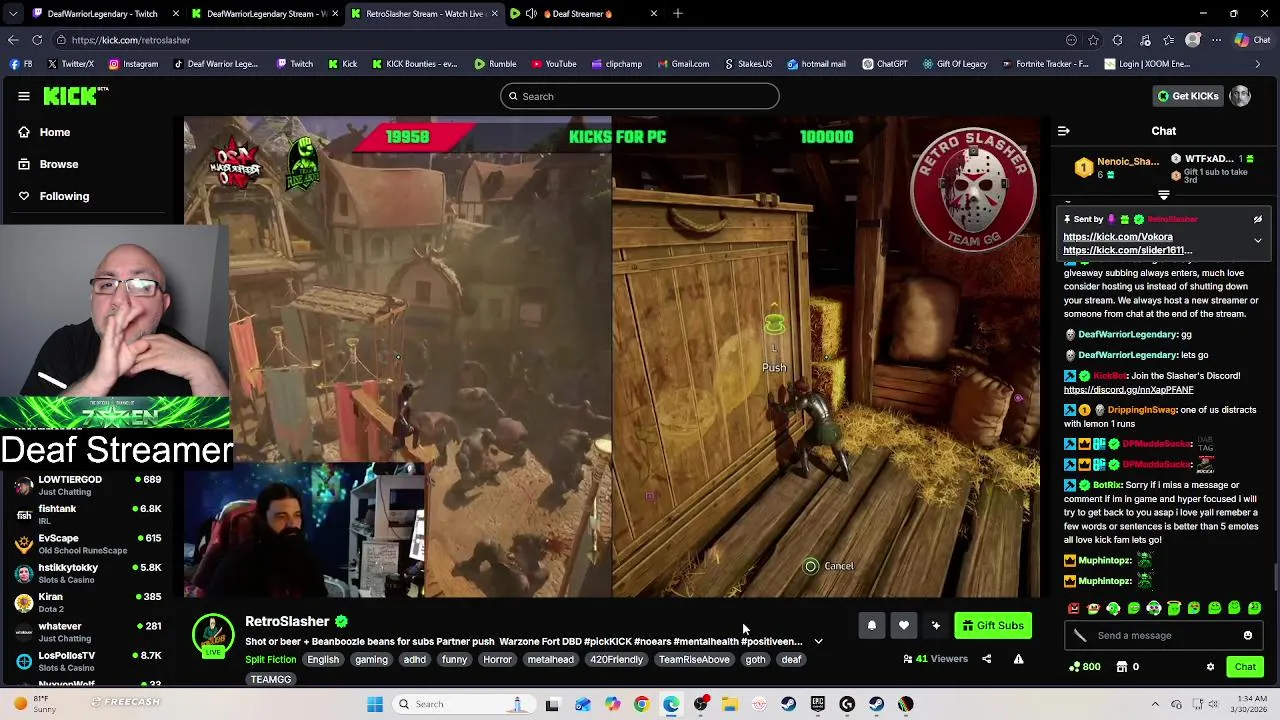The height and width of the screenshot is (720, 1280).
Task: Reload the page
Action: pyautogui.click(x=37, y=40)
